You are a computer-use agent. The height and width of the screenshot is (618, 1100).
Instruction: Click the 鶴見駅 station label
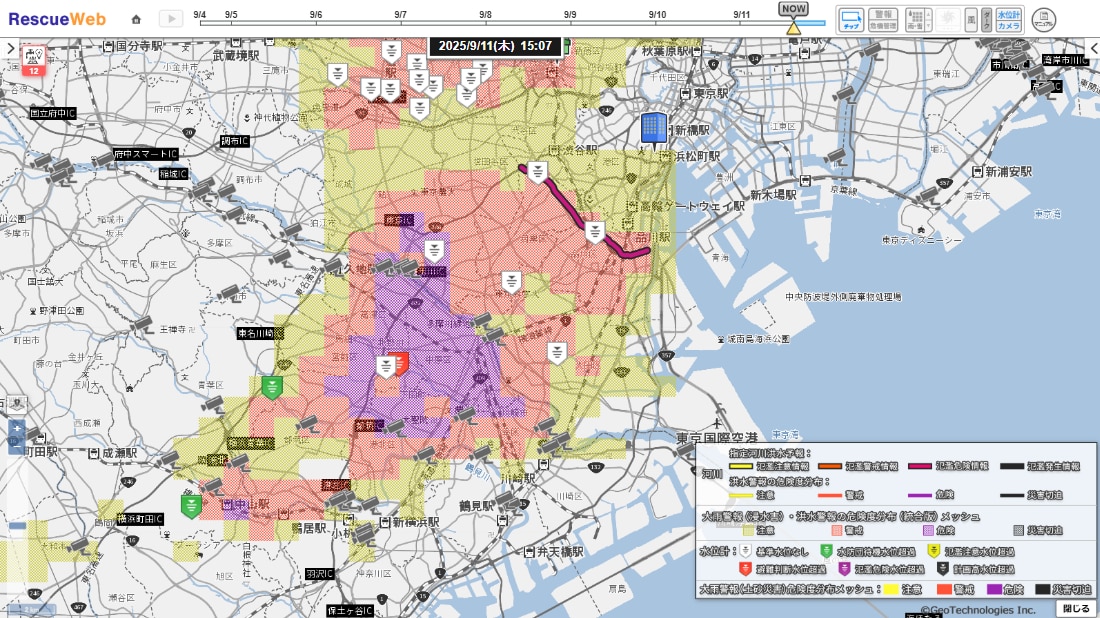tap(475, 506)
